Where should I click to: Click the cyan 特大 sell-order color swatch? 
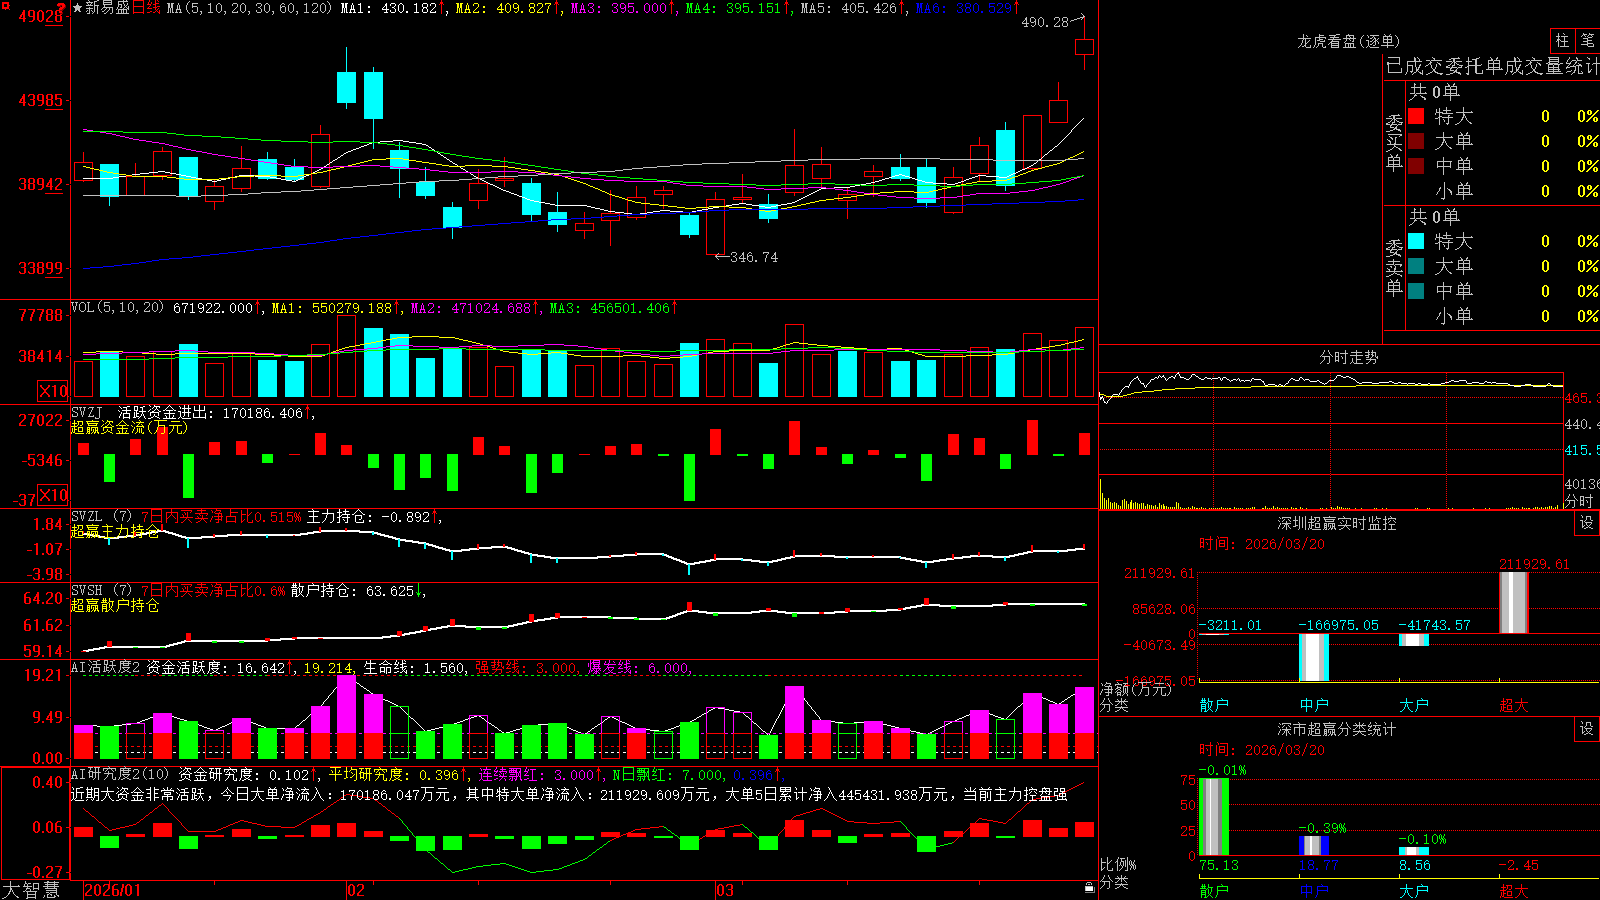pyautogui.click(x=1416, y=241)
